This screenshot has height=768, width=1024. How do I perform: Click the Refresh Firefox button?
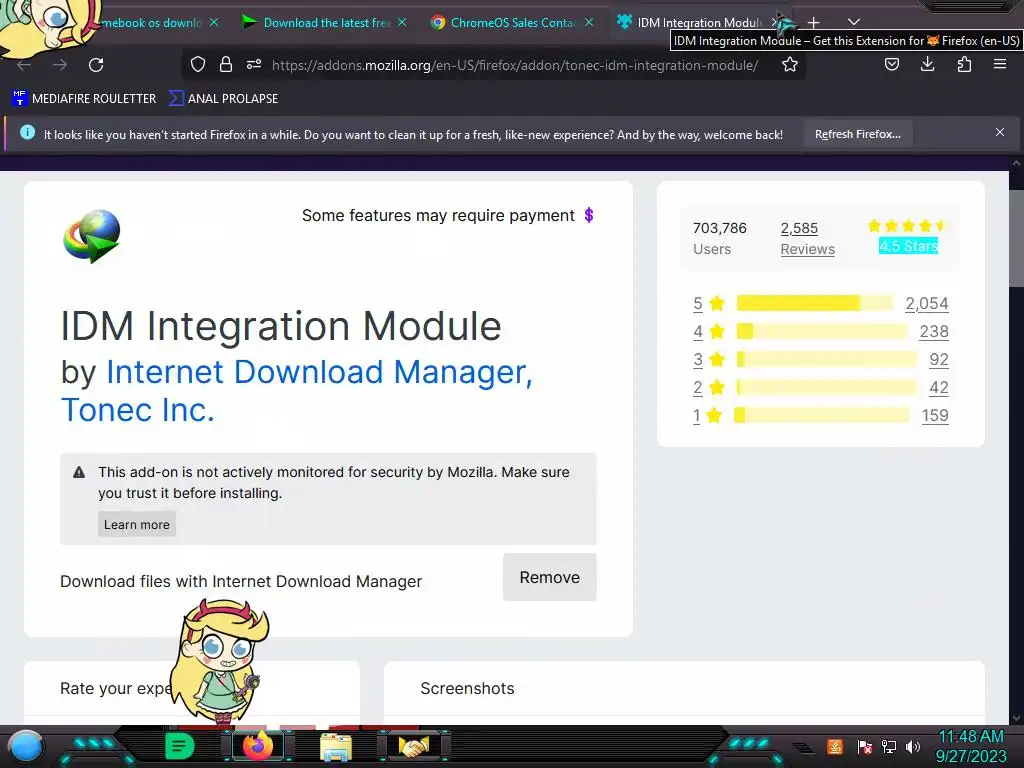(857, 134)
